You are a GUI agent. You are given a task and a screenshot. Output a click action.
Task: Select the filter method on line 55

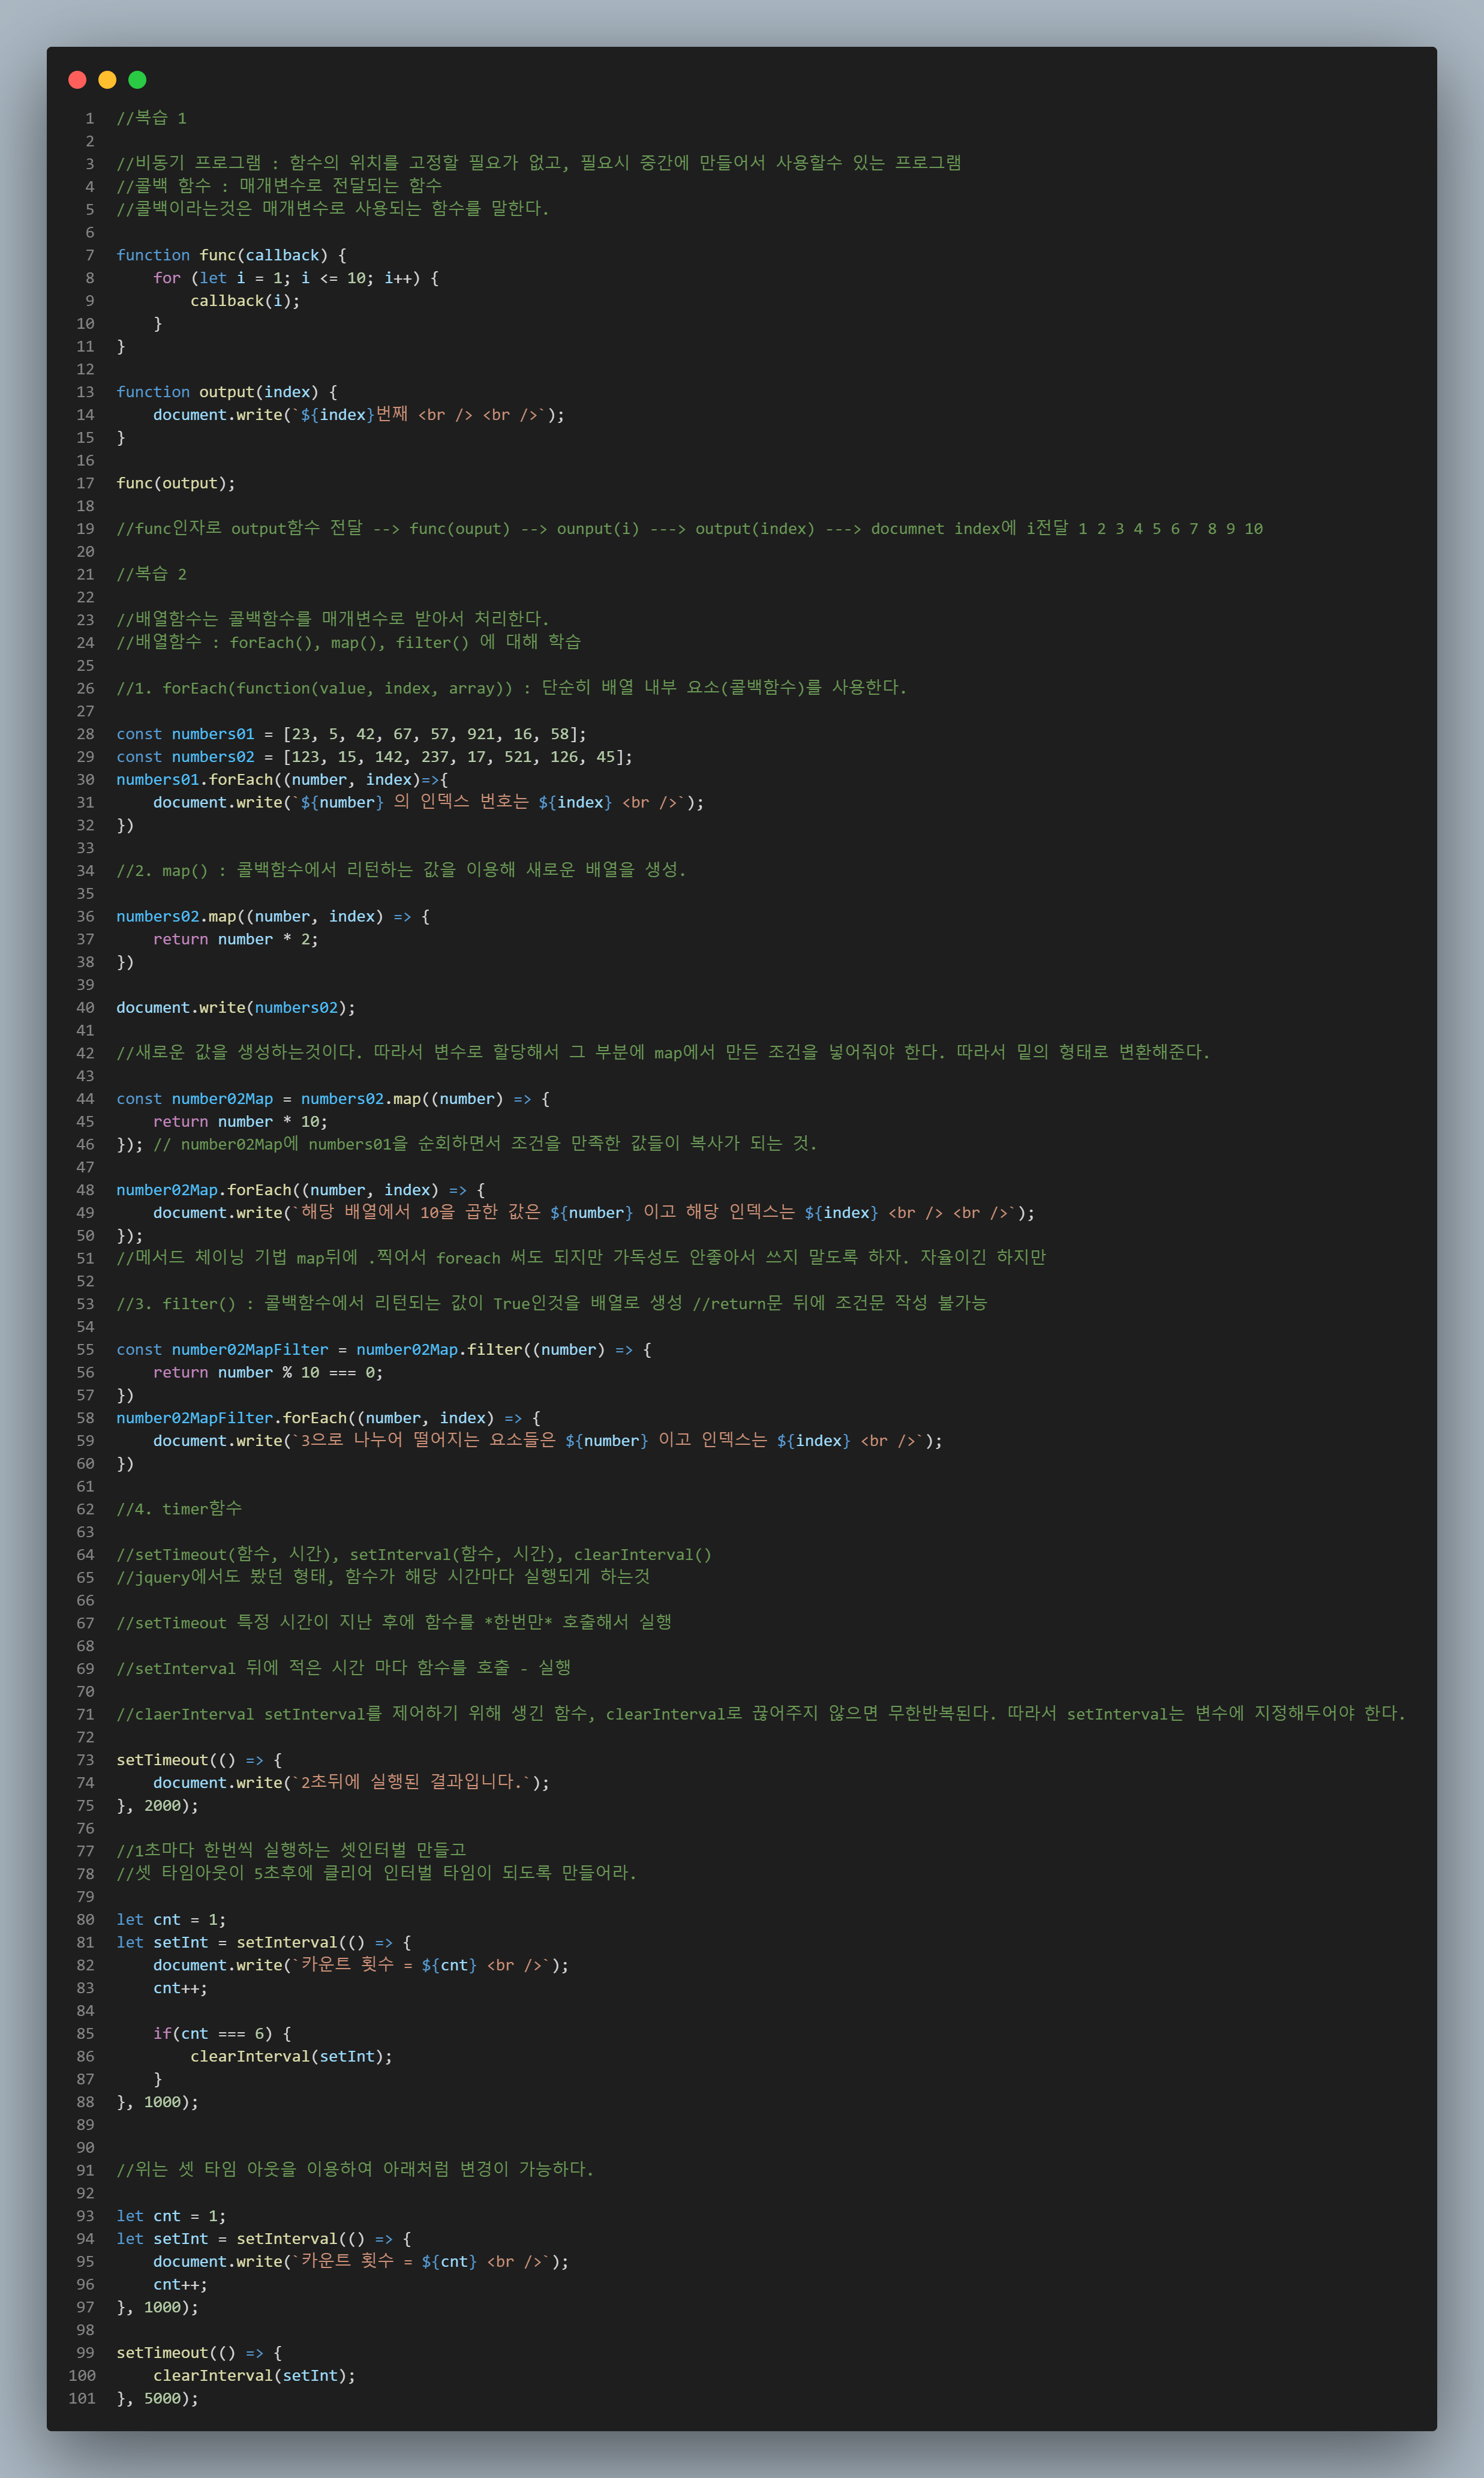[x=493, y=1349]
